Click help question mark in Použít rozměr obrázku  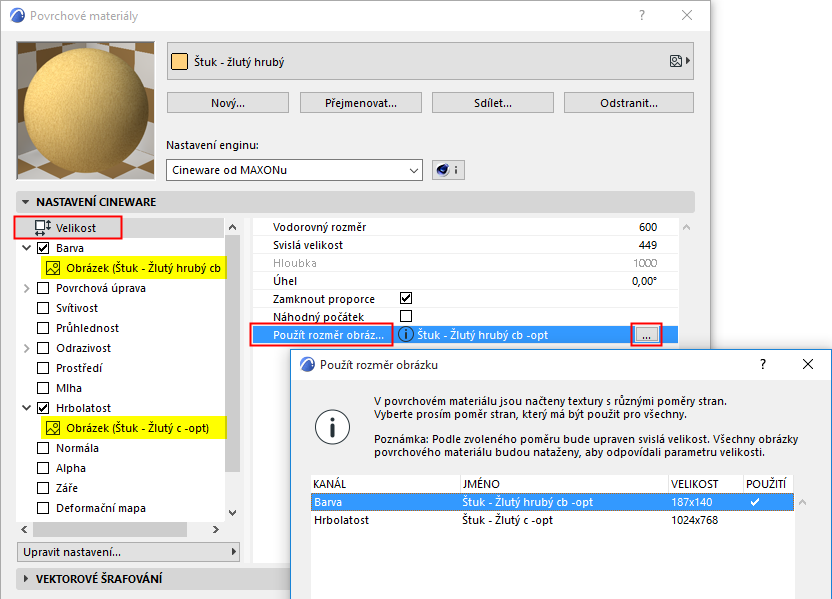[x=762, y=364]
